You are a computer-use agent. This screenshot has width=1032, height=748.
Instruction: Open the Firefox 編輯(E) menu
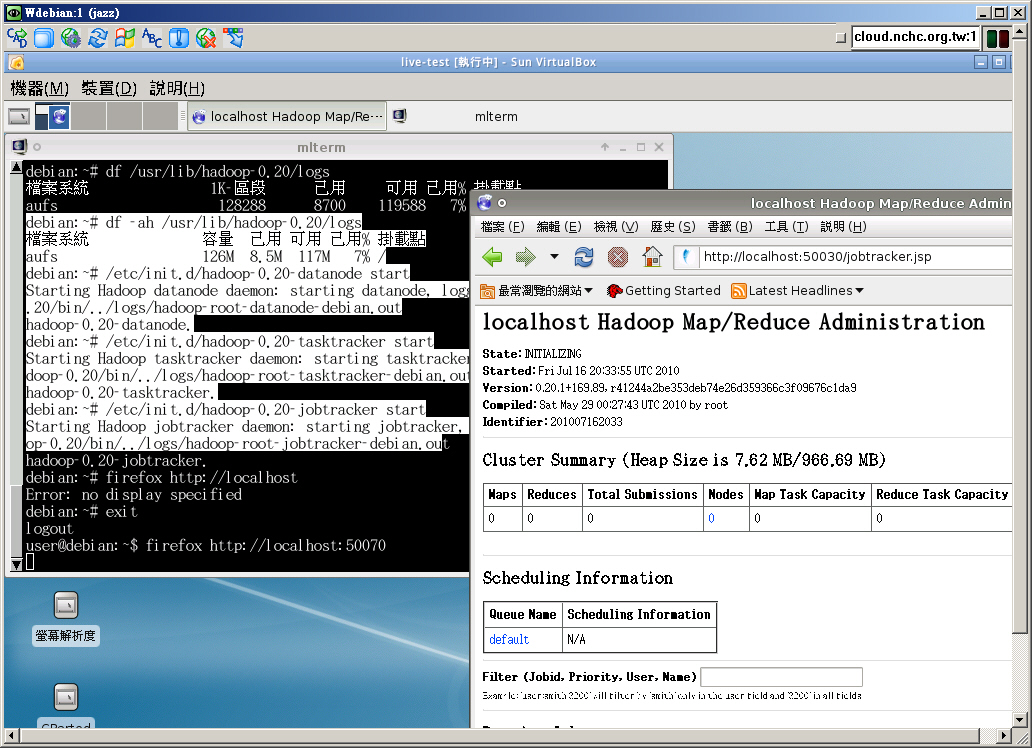click(559, 227)
